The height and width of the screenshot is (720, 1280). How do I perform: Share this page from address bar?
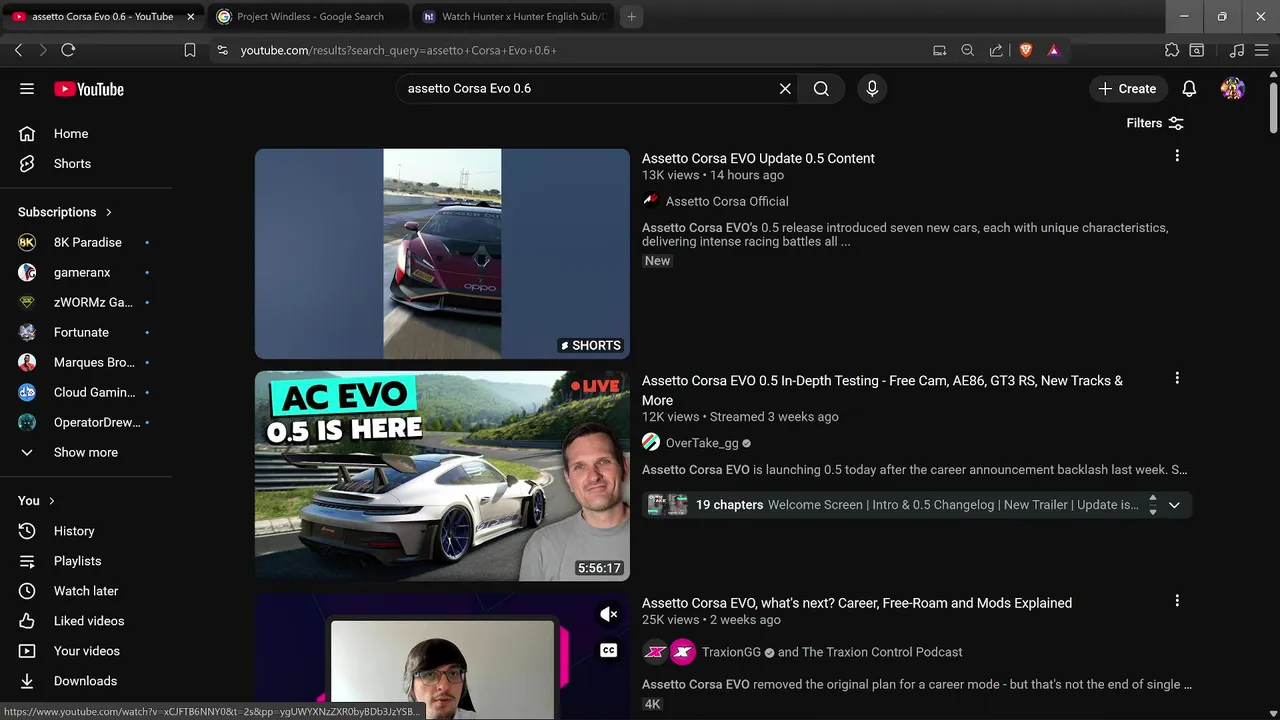[996, 50]
